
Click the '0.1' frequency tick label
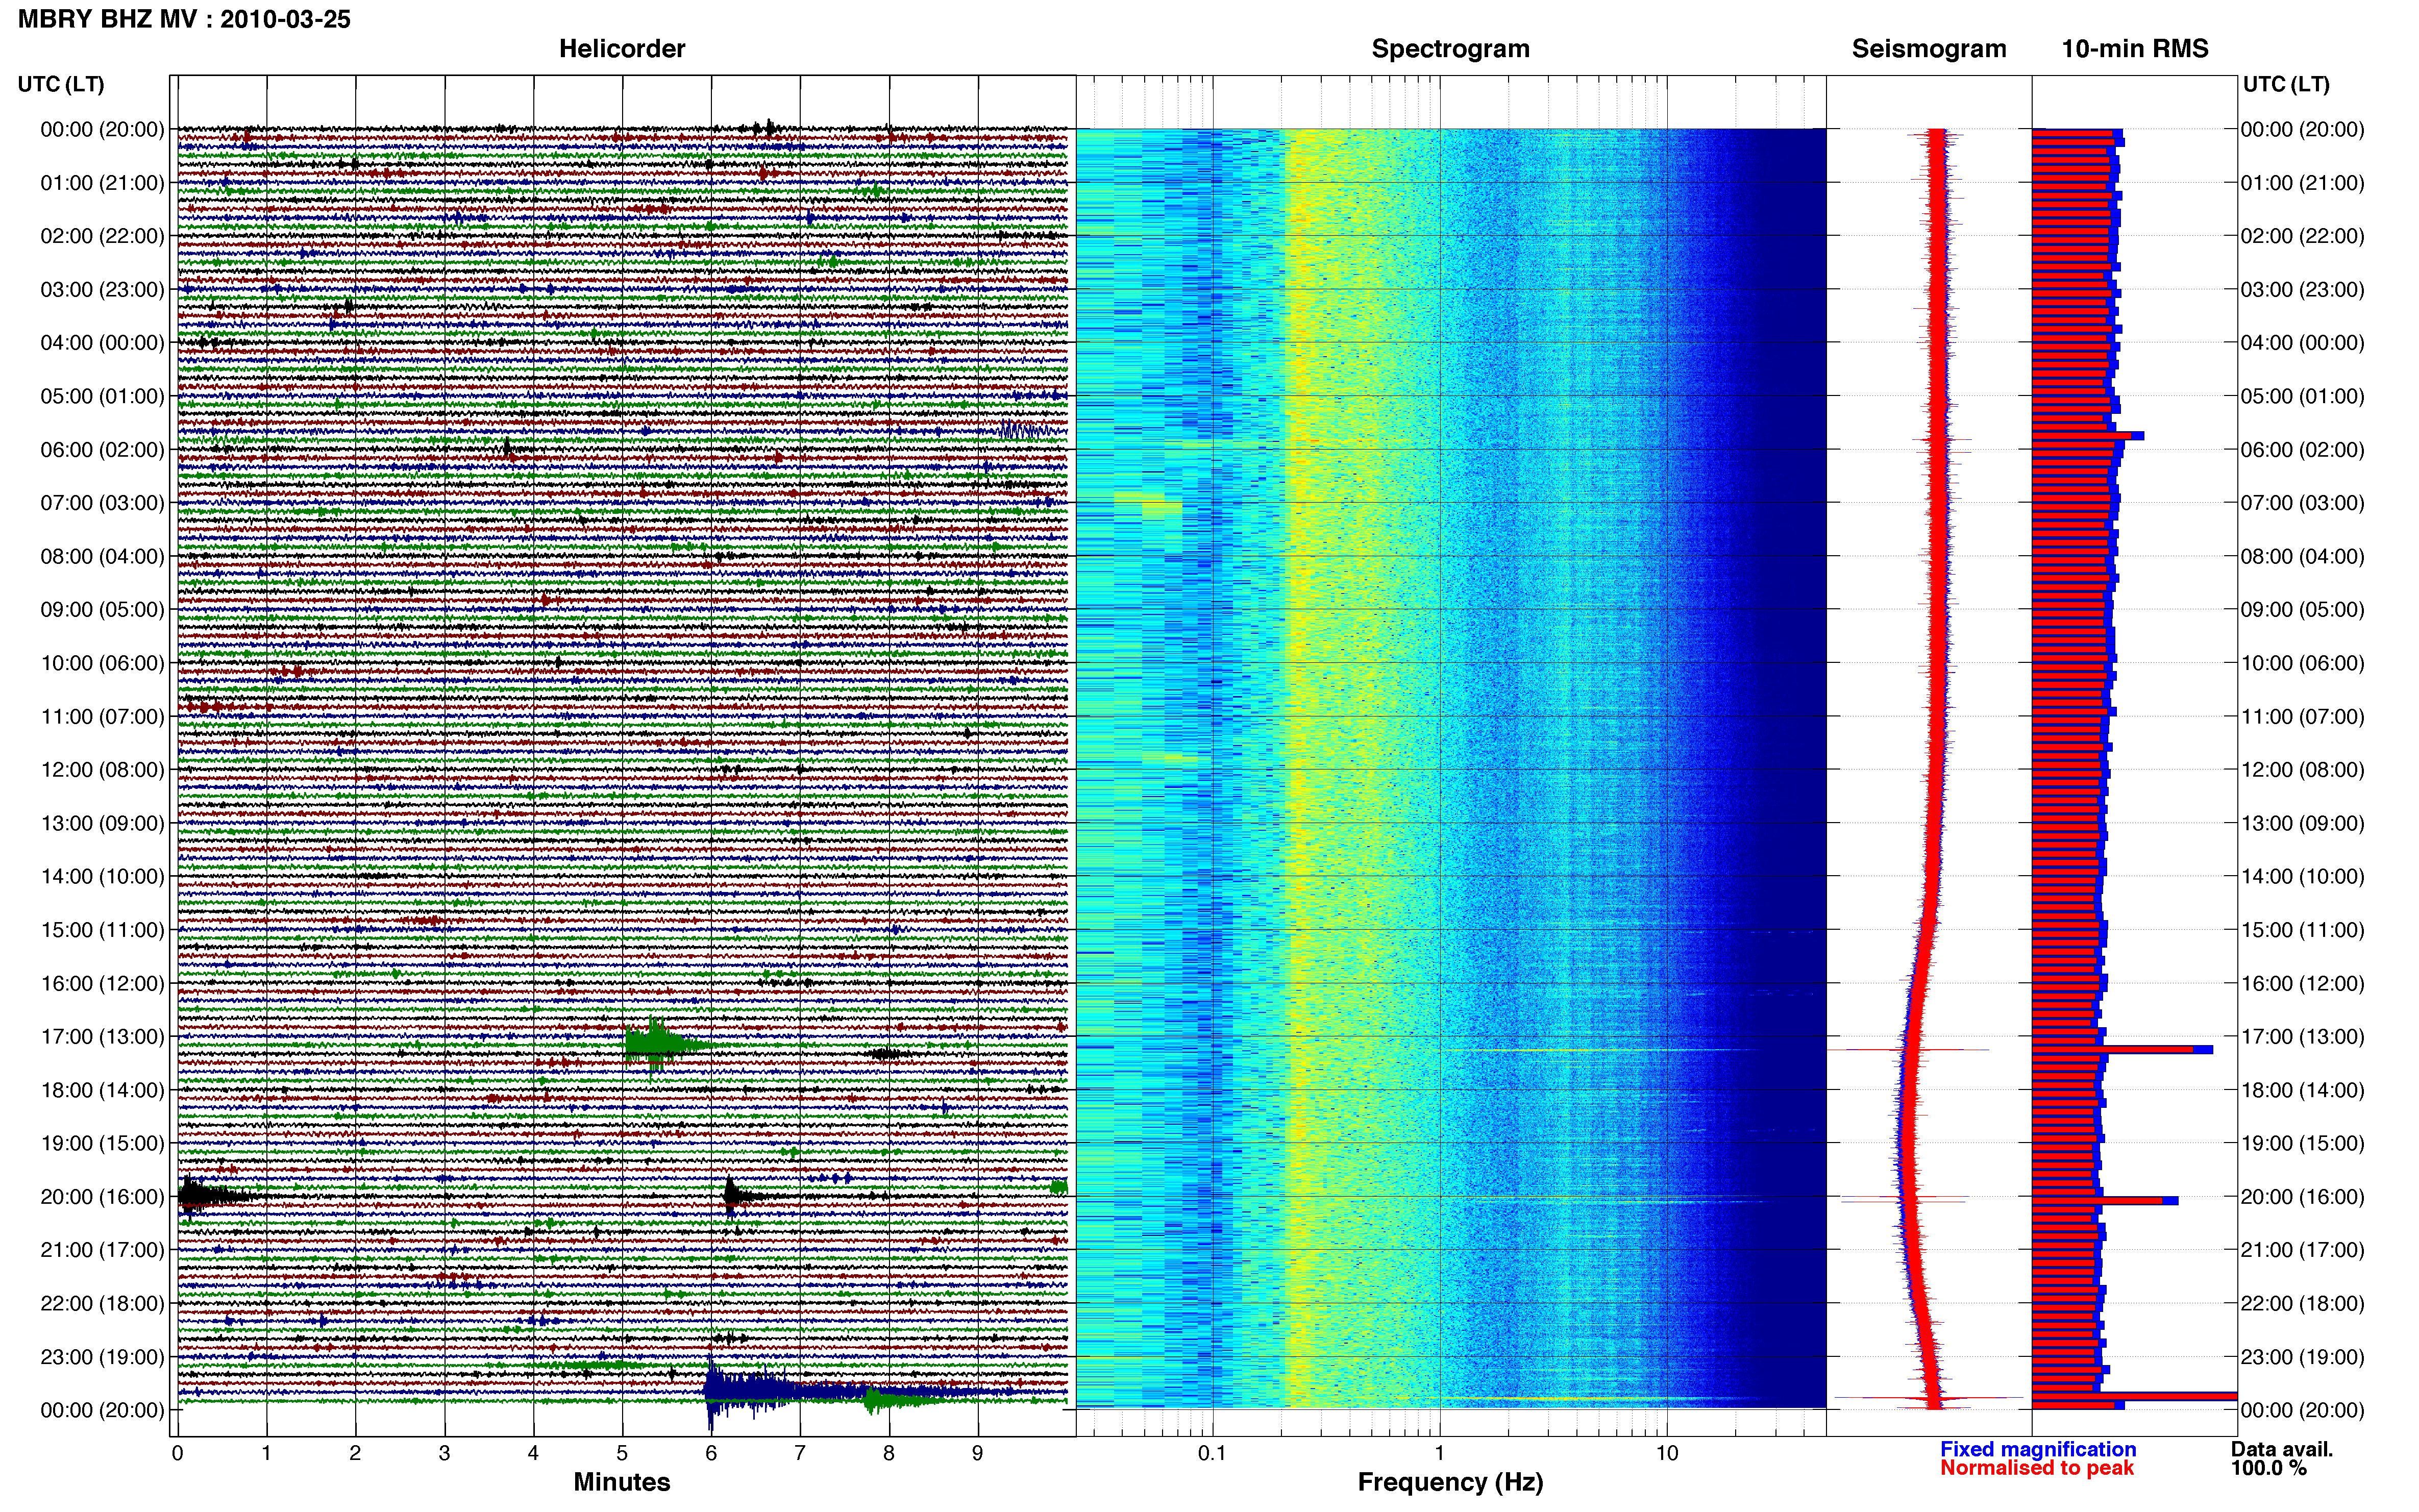pyautogui.click(x=1213, y=1453)
